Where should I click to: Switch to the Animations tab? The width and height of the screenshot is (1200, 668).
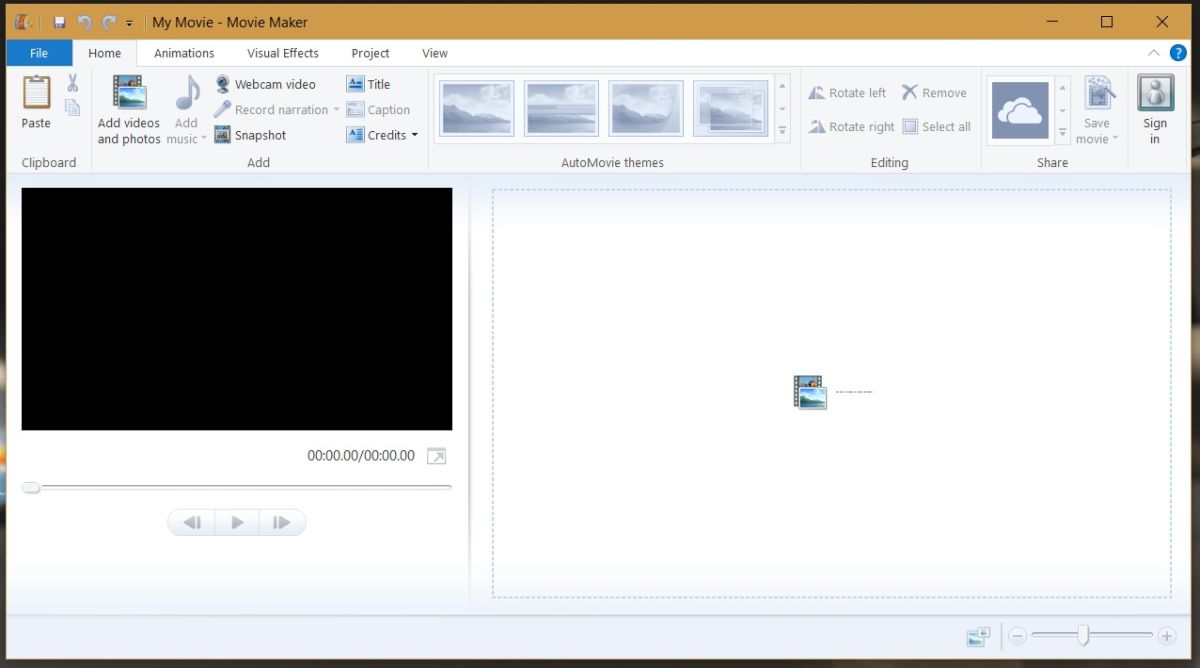[183, 53]
